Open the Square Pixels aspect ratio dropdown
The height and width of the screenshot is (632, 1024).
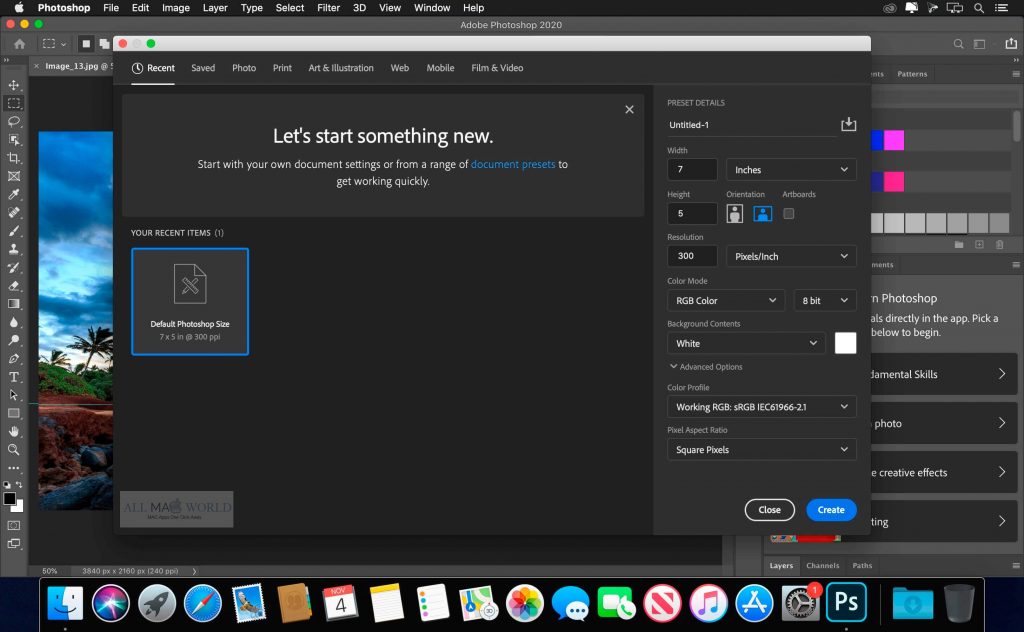pyautogui.click(x=761, y=450)
